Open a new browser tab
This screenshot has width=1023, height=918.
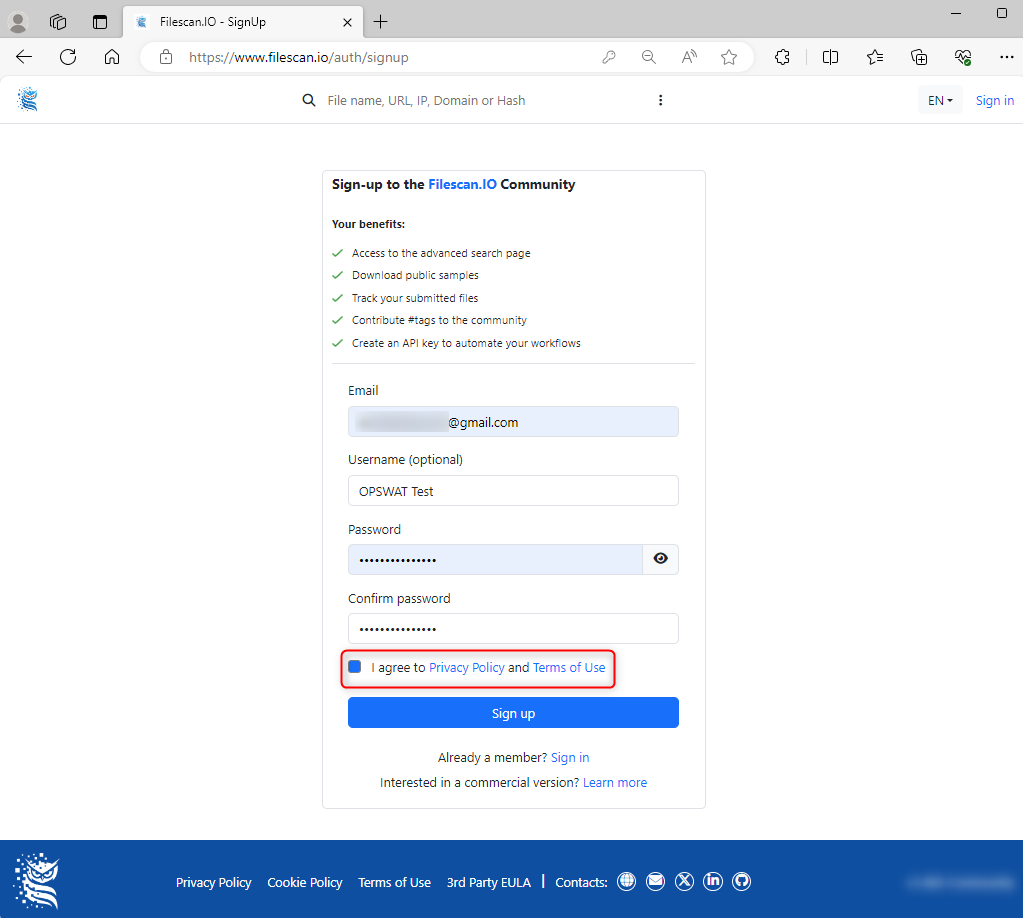coord(380,22)
